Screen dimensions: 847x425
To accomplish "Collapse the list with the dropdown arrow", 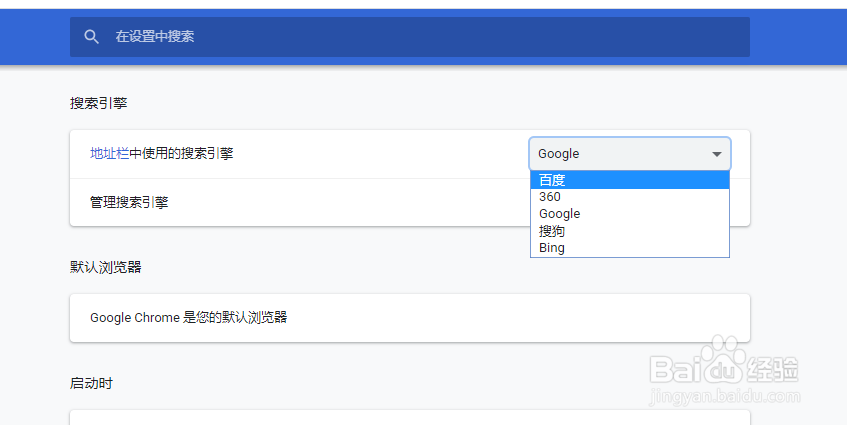I will pyautogui.click(x=716, y=154).
